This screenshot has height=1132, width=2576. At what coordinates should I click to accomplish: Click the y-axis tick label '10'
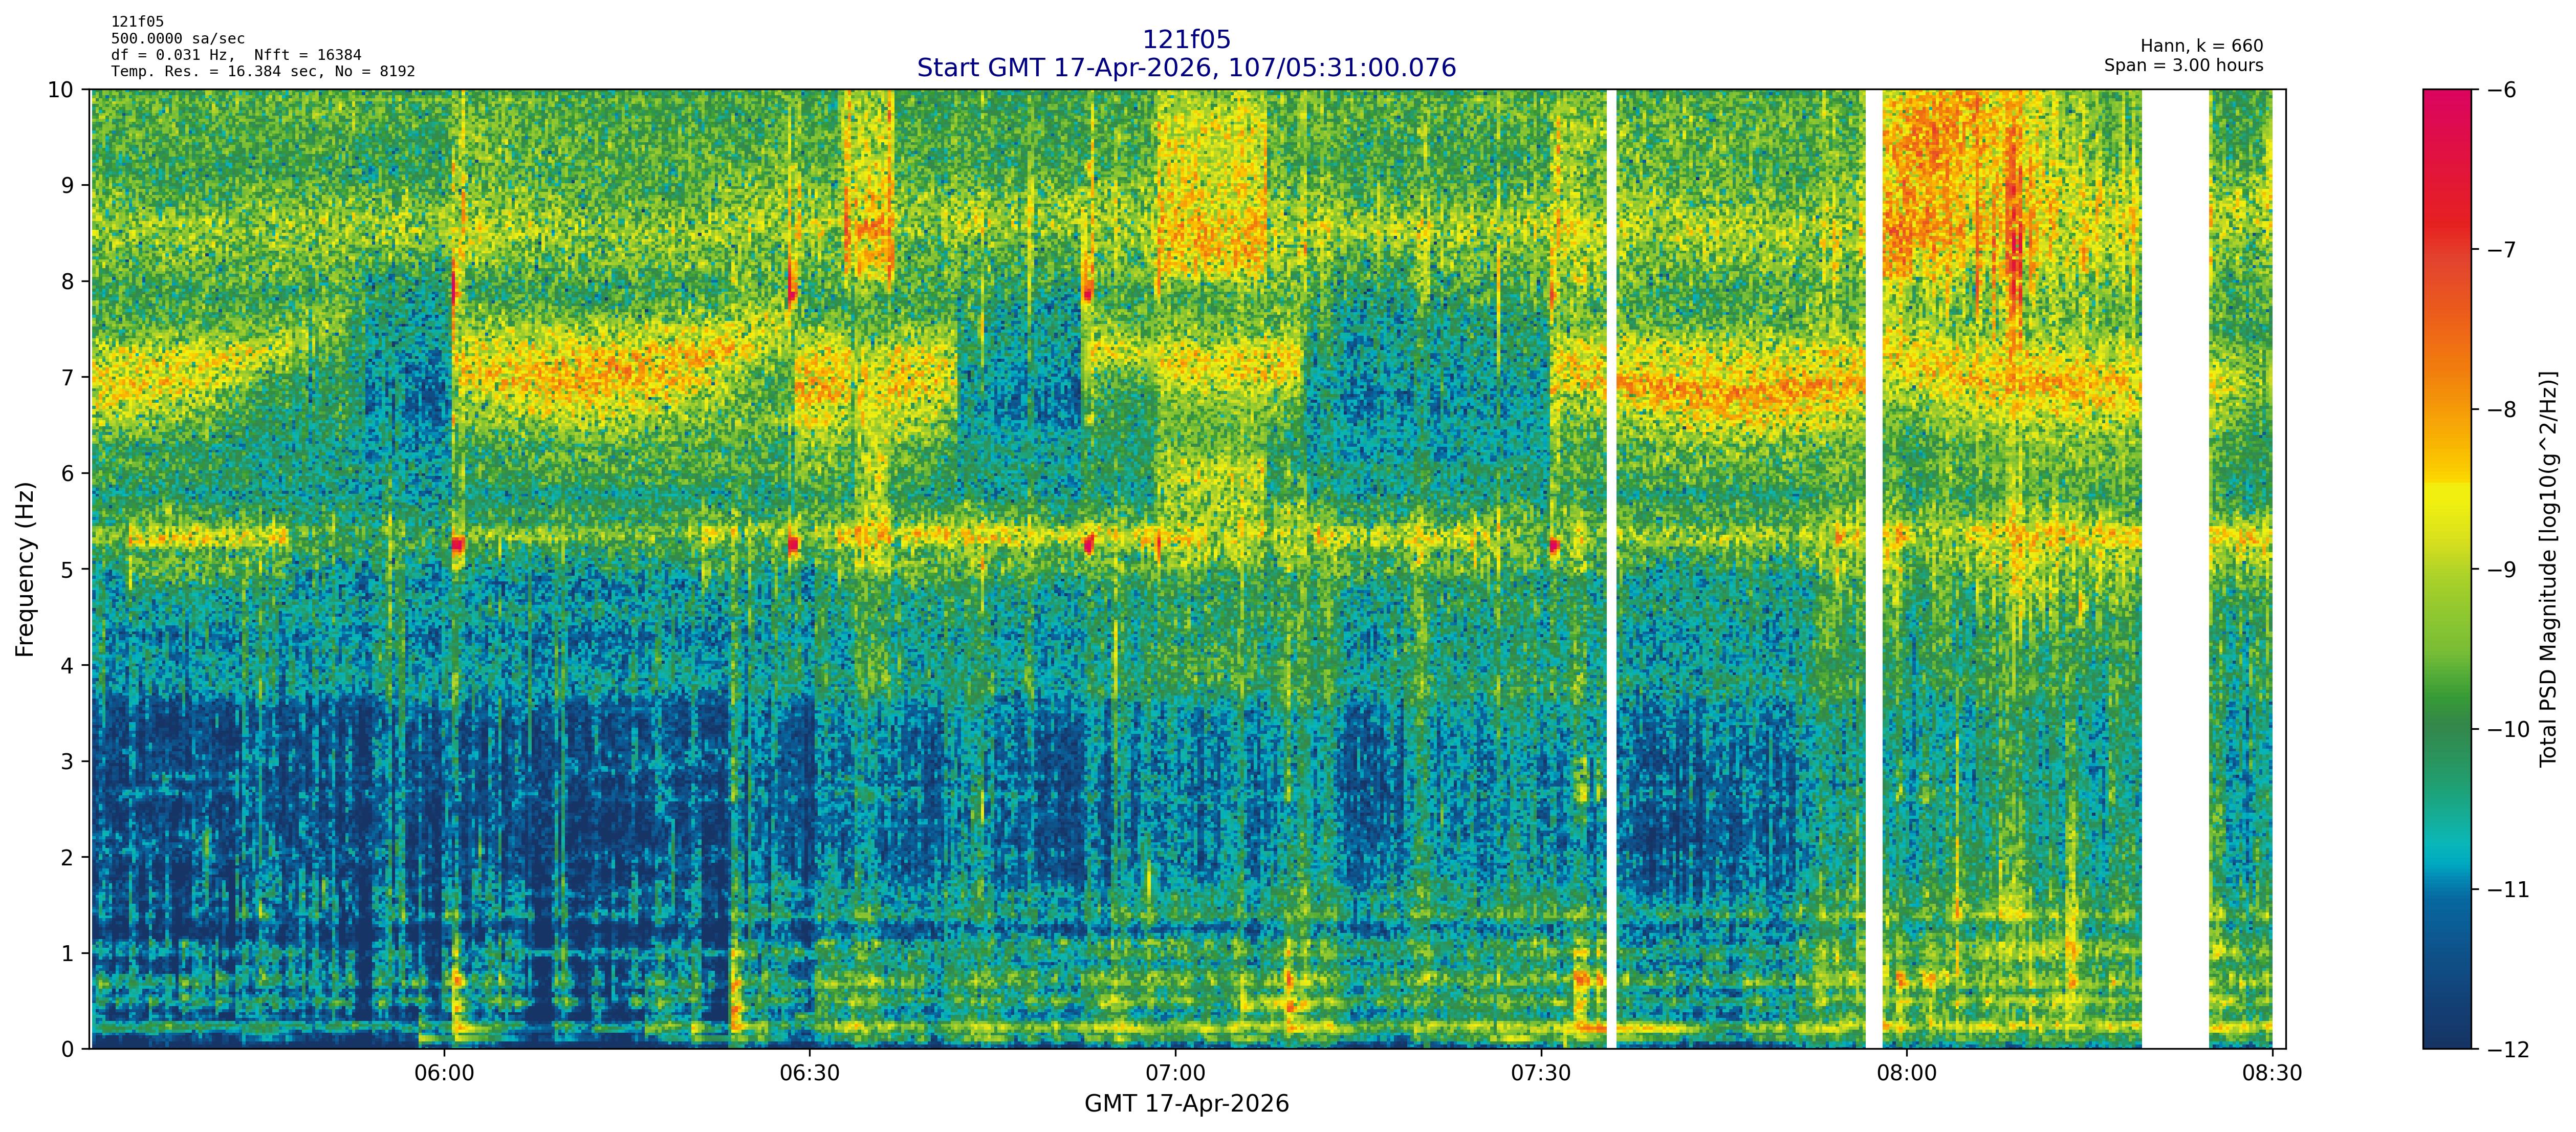(60, 90)
